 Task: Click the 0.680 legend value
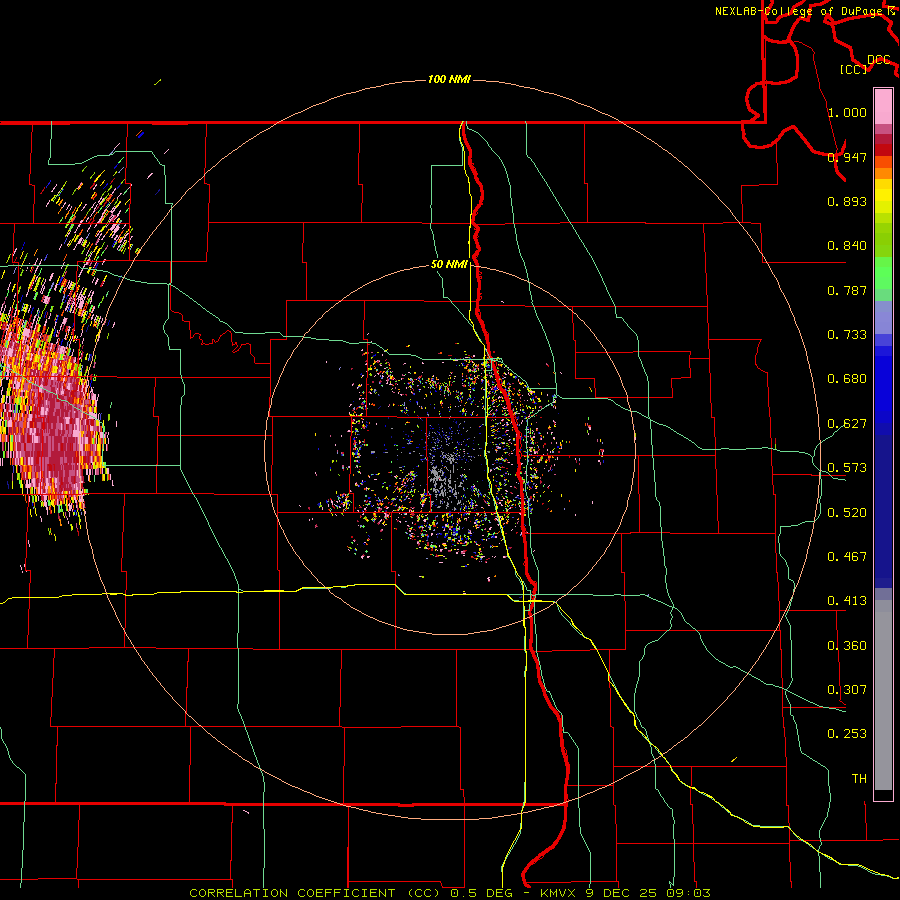tap(847, 378)
